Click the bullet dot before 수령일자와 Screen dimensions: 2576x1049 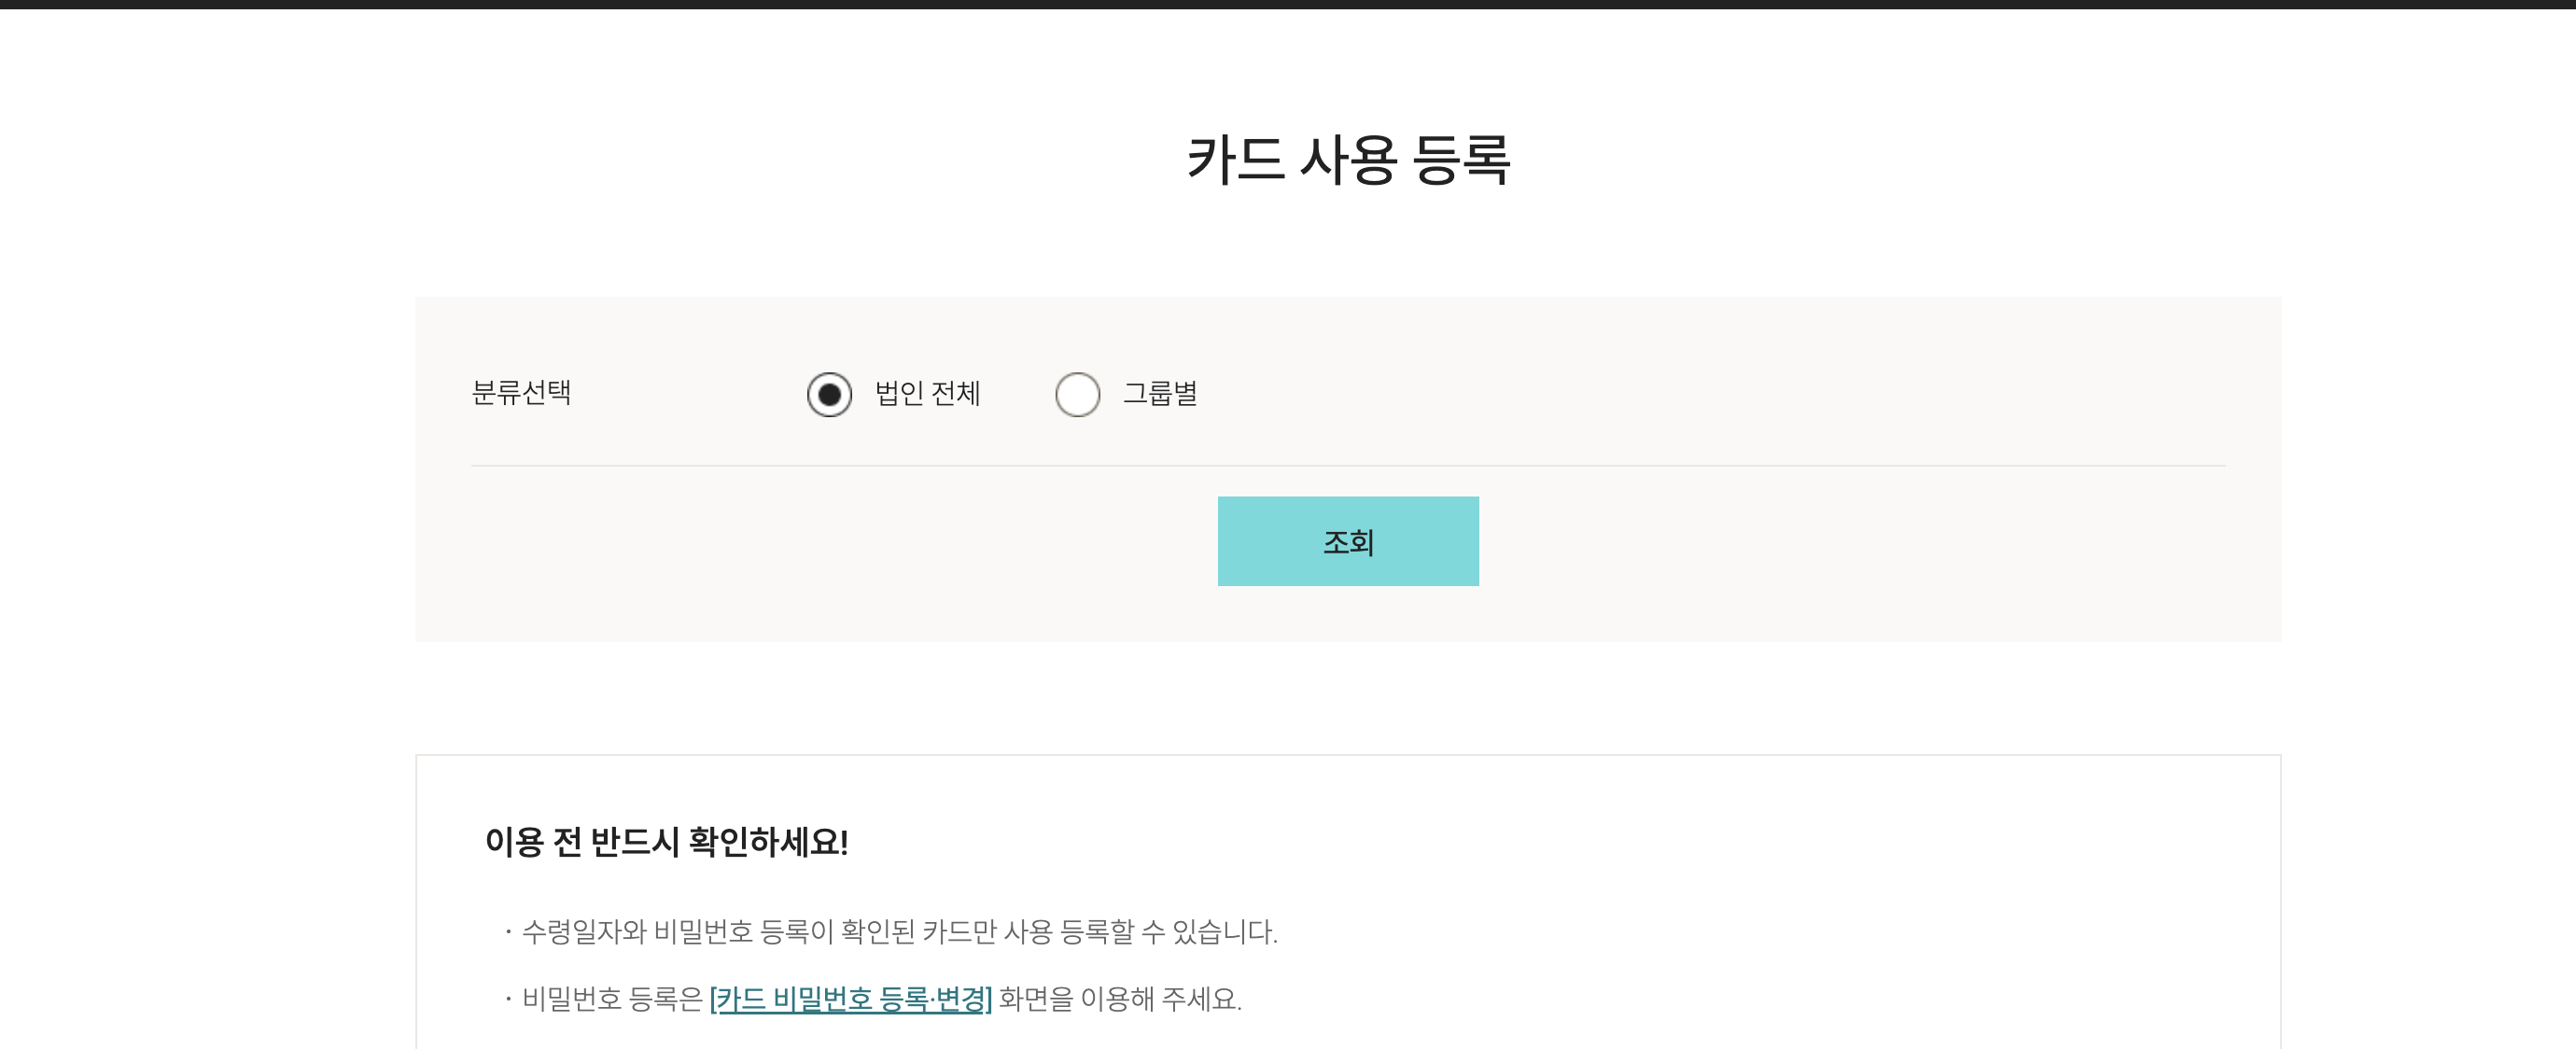tap(508, 932)
